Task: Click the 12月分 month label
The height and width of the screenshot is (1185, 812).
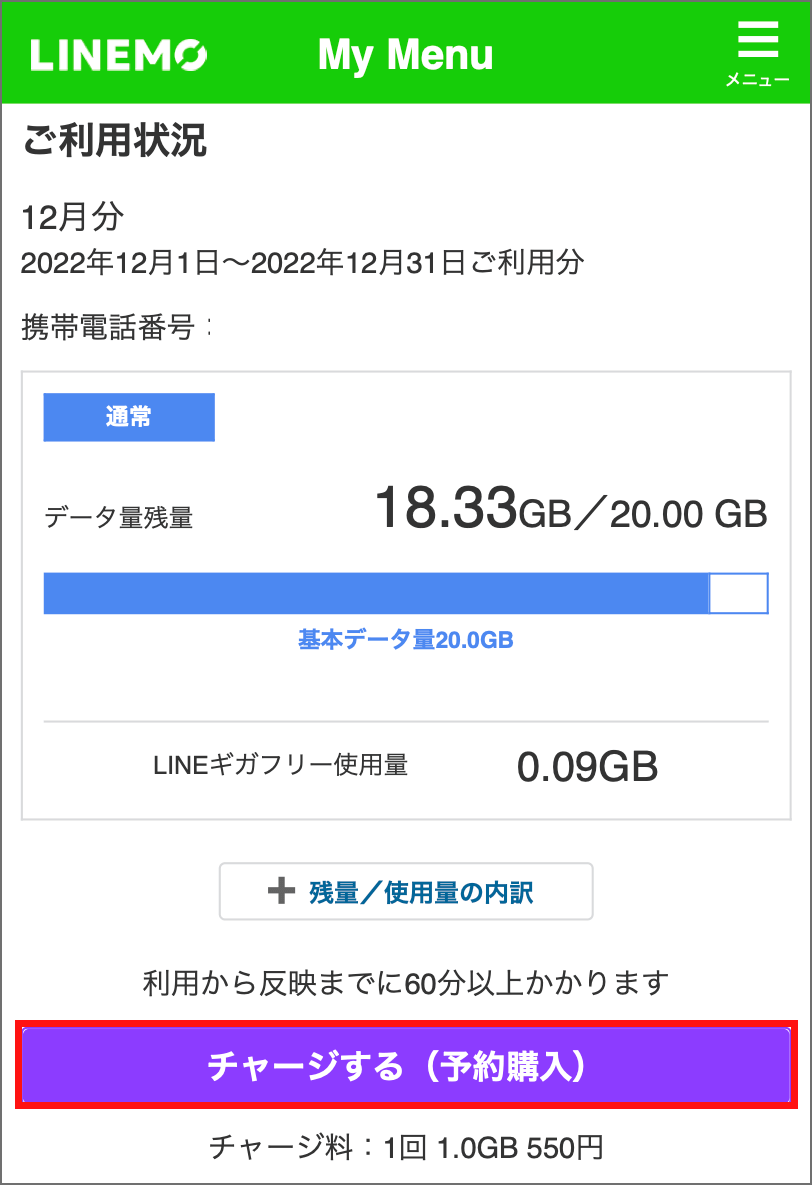Action: tap(73, 218)
